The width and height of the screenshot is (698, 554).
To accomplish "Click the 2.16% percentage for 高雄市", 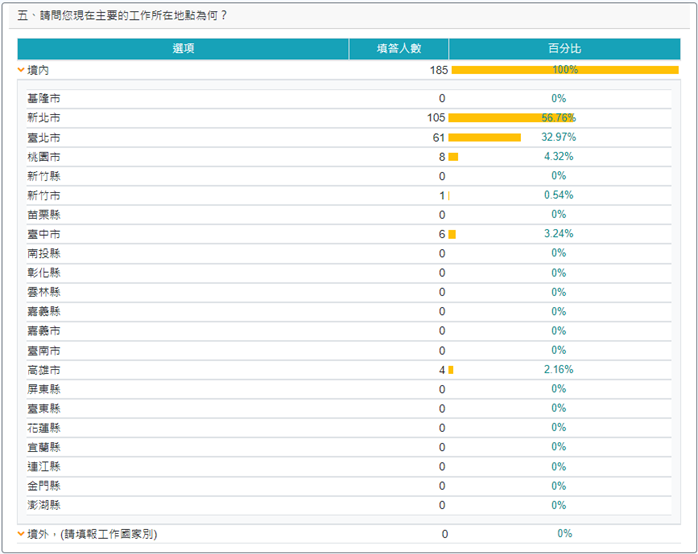I will (x=559, y=370).
